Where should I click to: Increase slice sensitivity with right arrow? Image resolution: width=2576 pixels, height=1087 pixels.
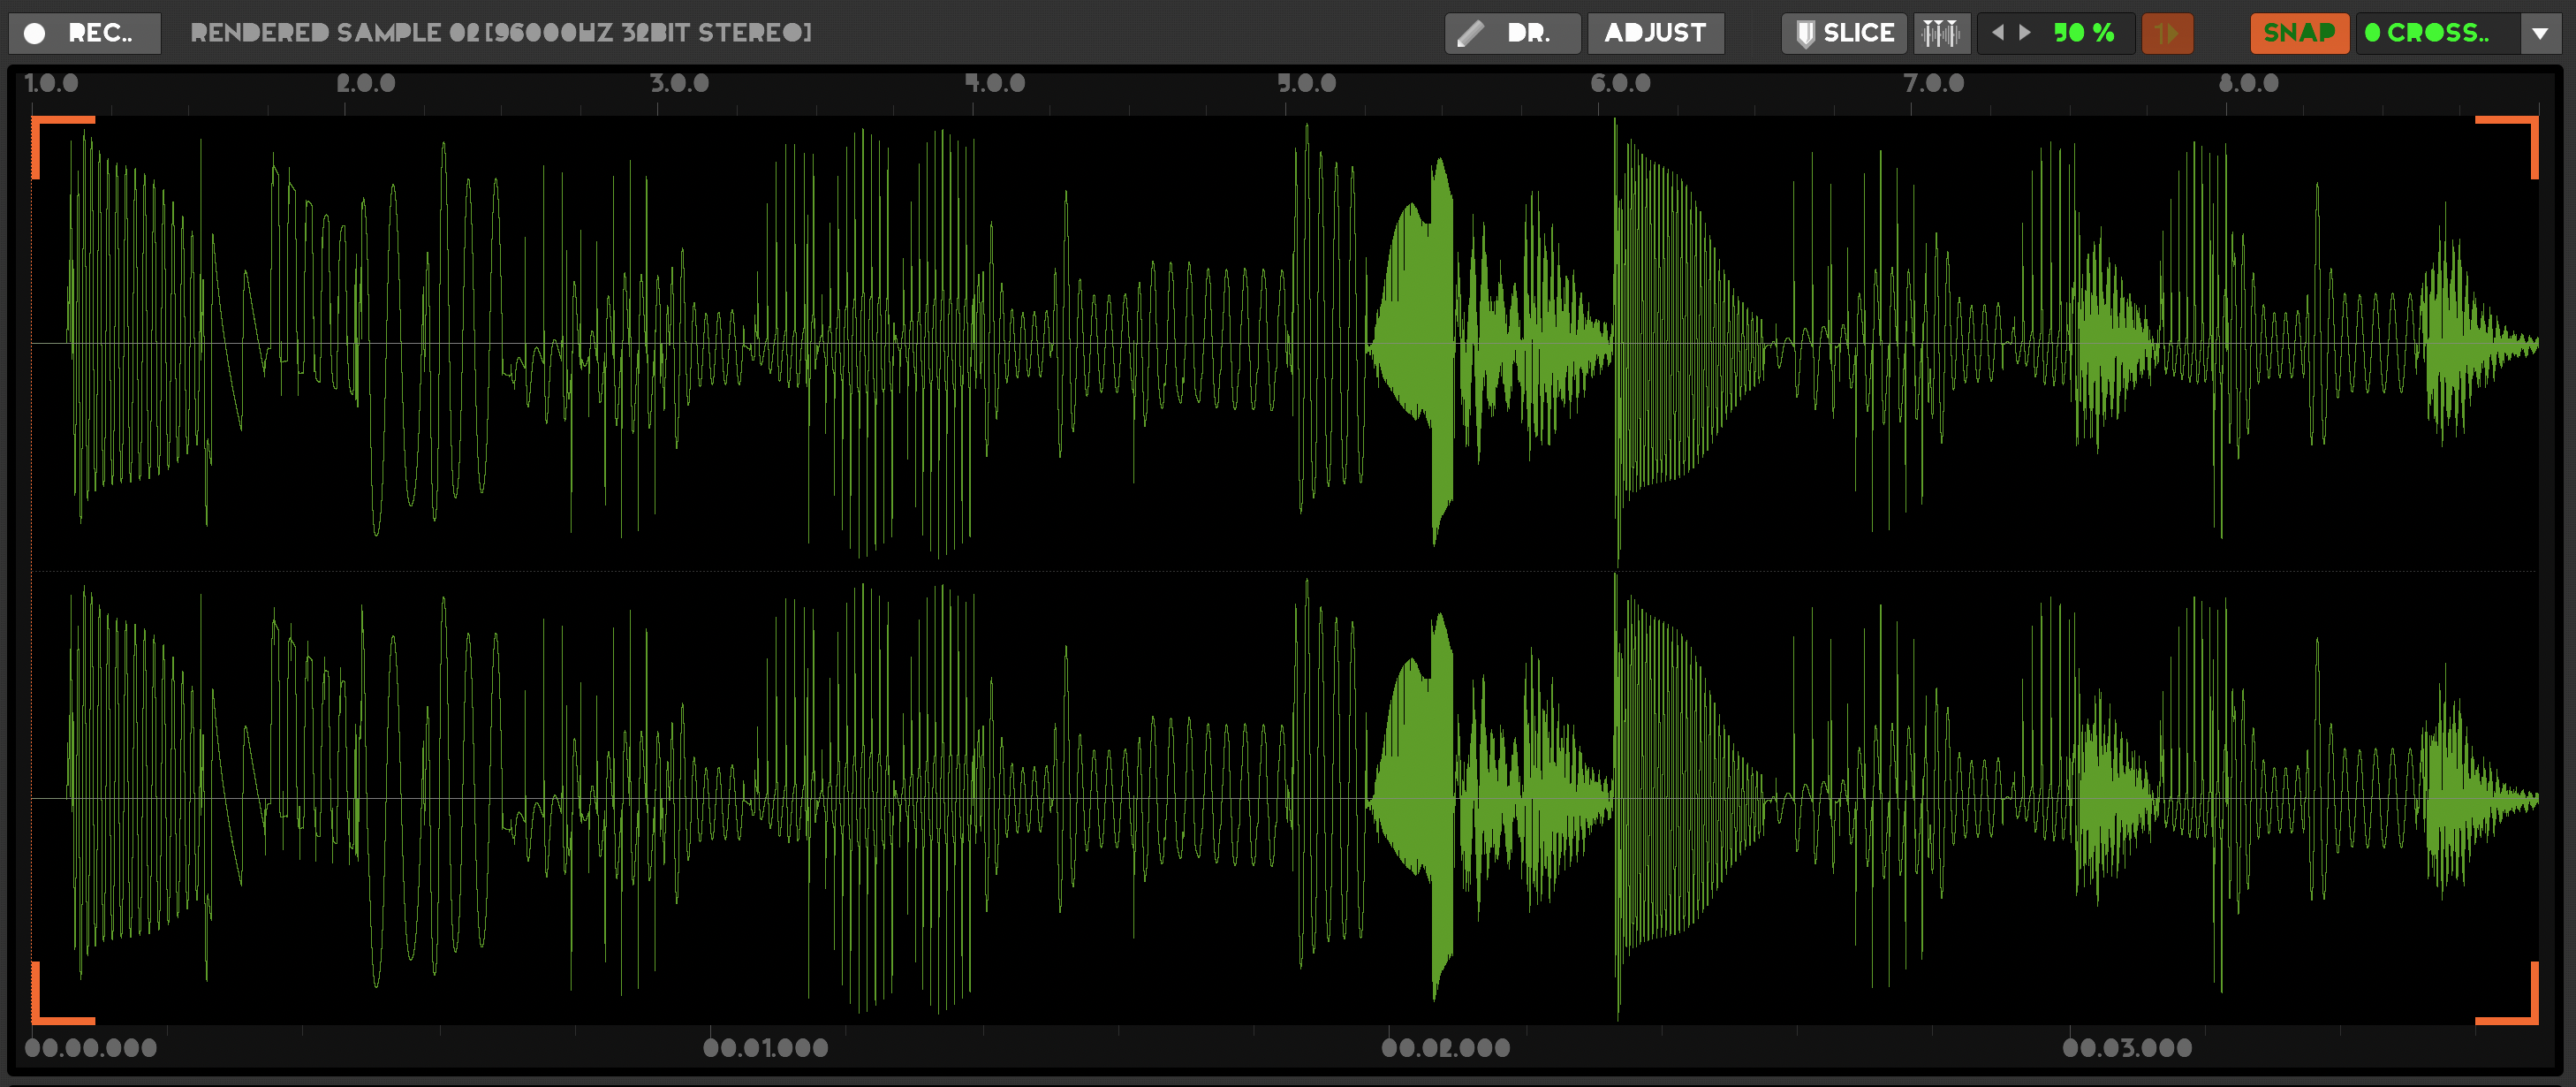point(2025,32)
